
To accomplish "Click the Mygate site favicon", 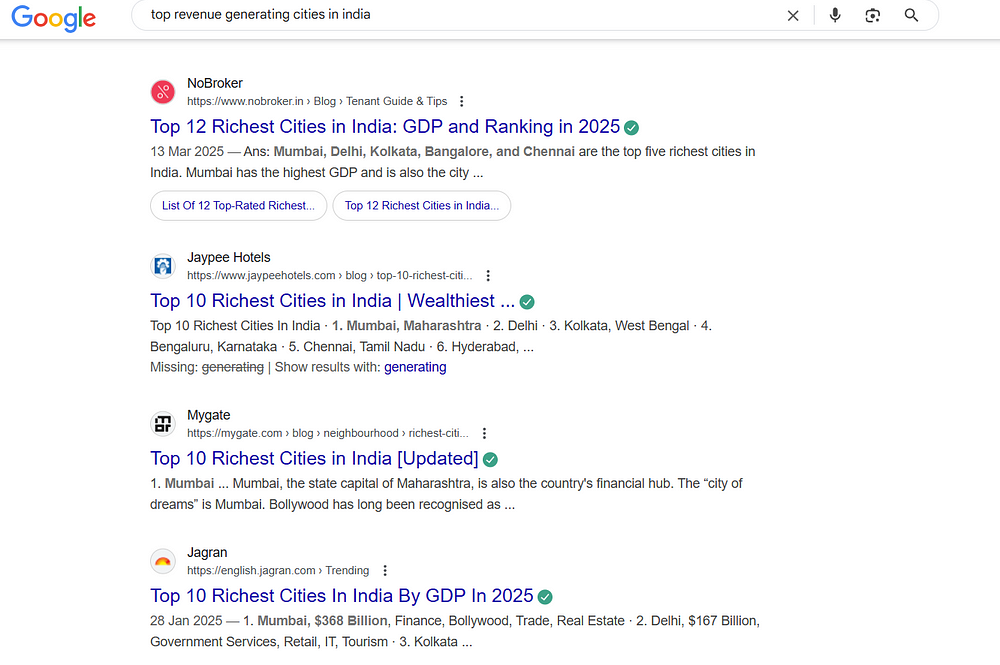I will (163, 423).
